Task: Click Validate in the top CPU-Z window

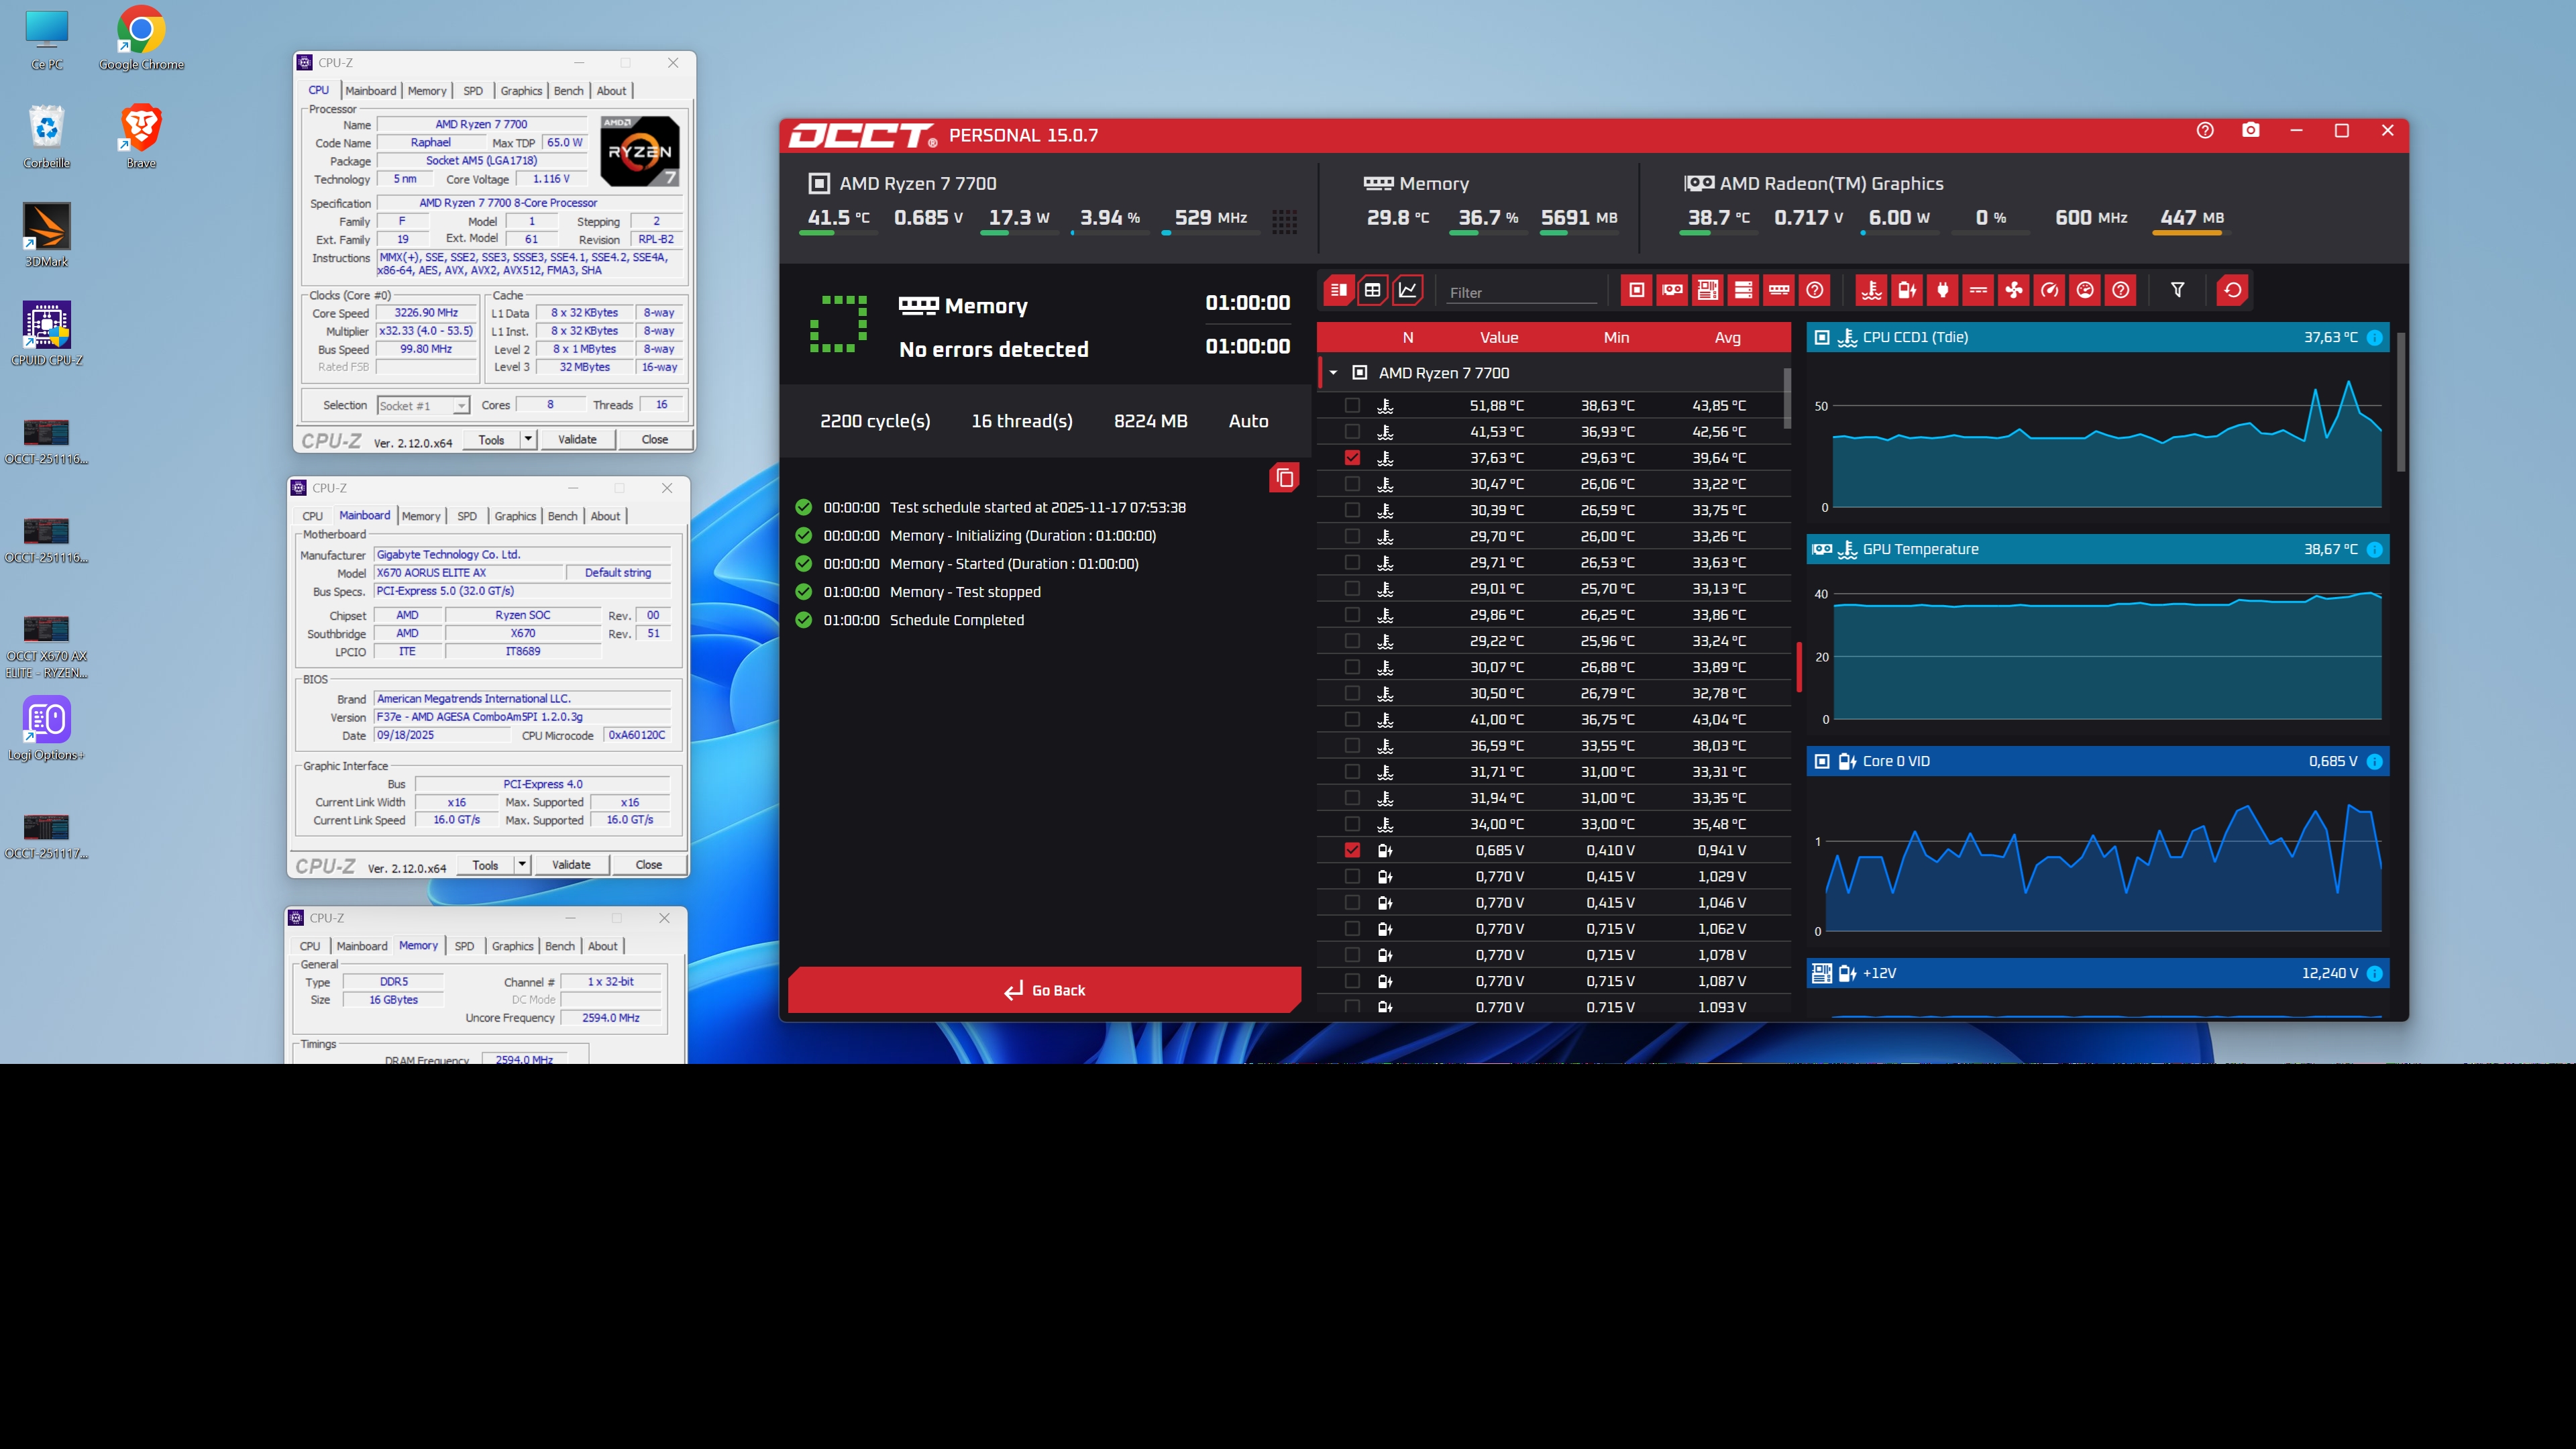Action: pyautogui.click(x=577, y=440)
